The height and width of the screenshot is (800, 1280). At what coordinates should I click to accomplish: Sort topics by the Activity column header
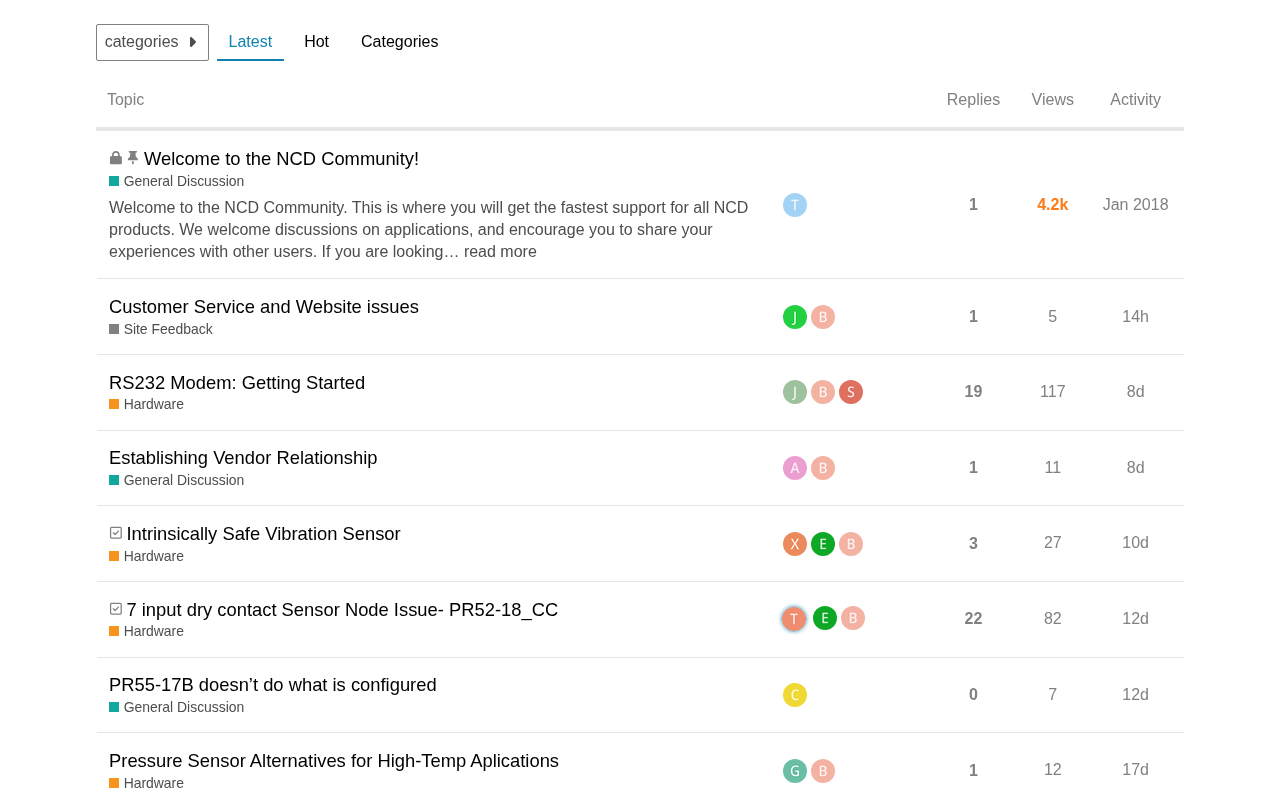point(1135,100)
